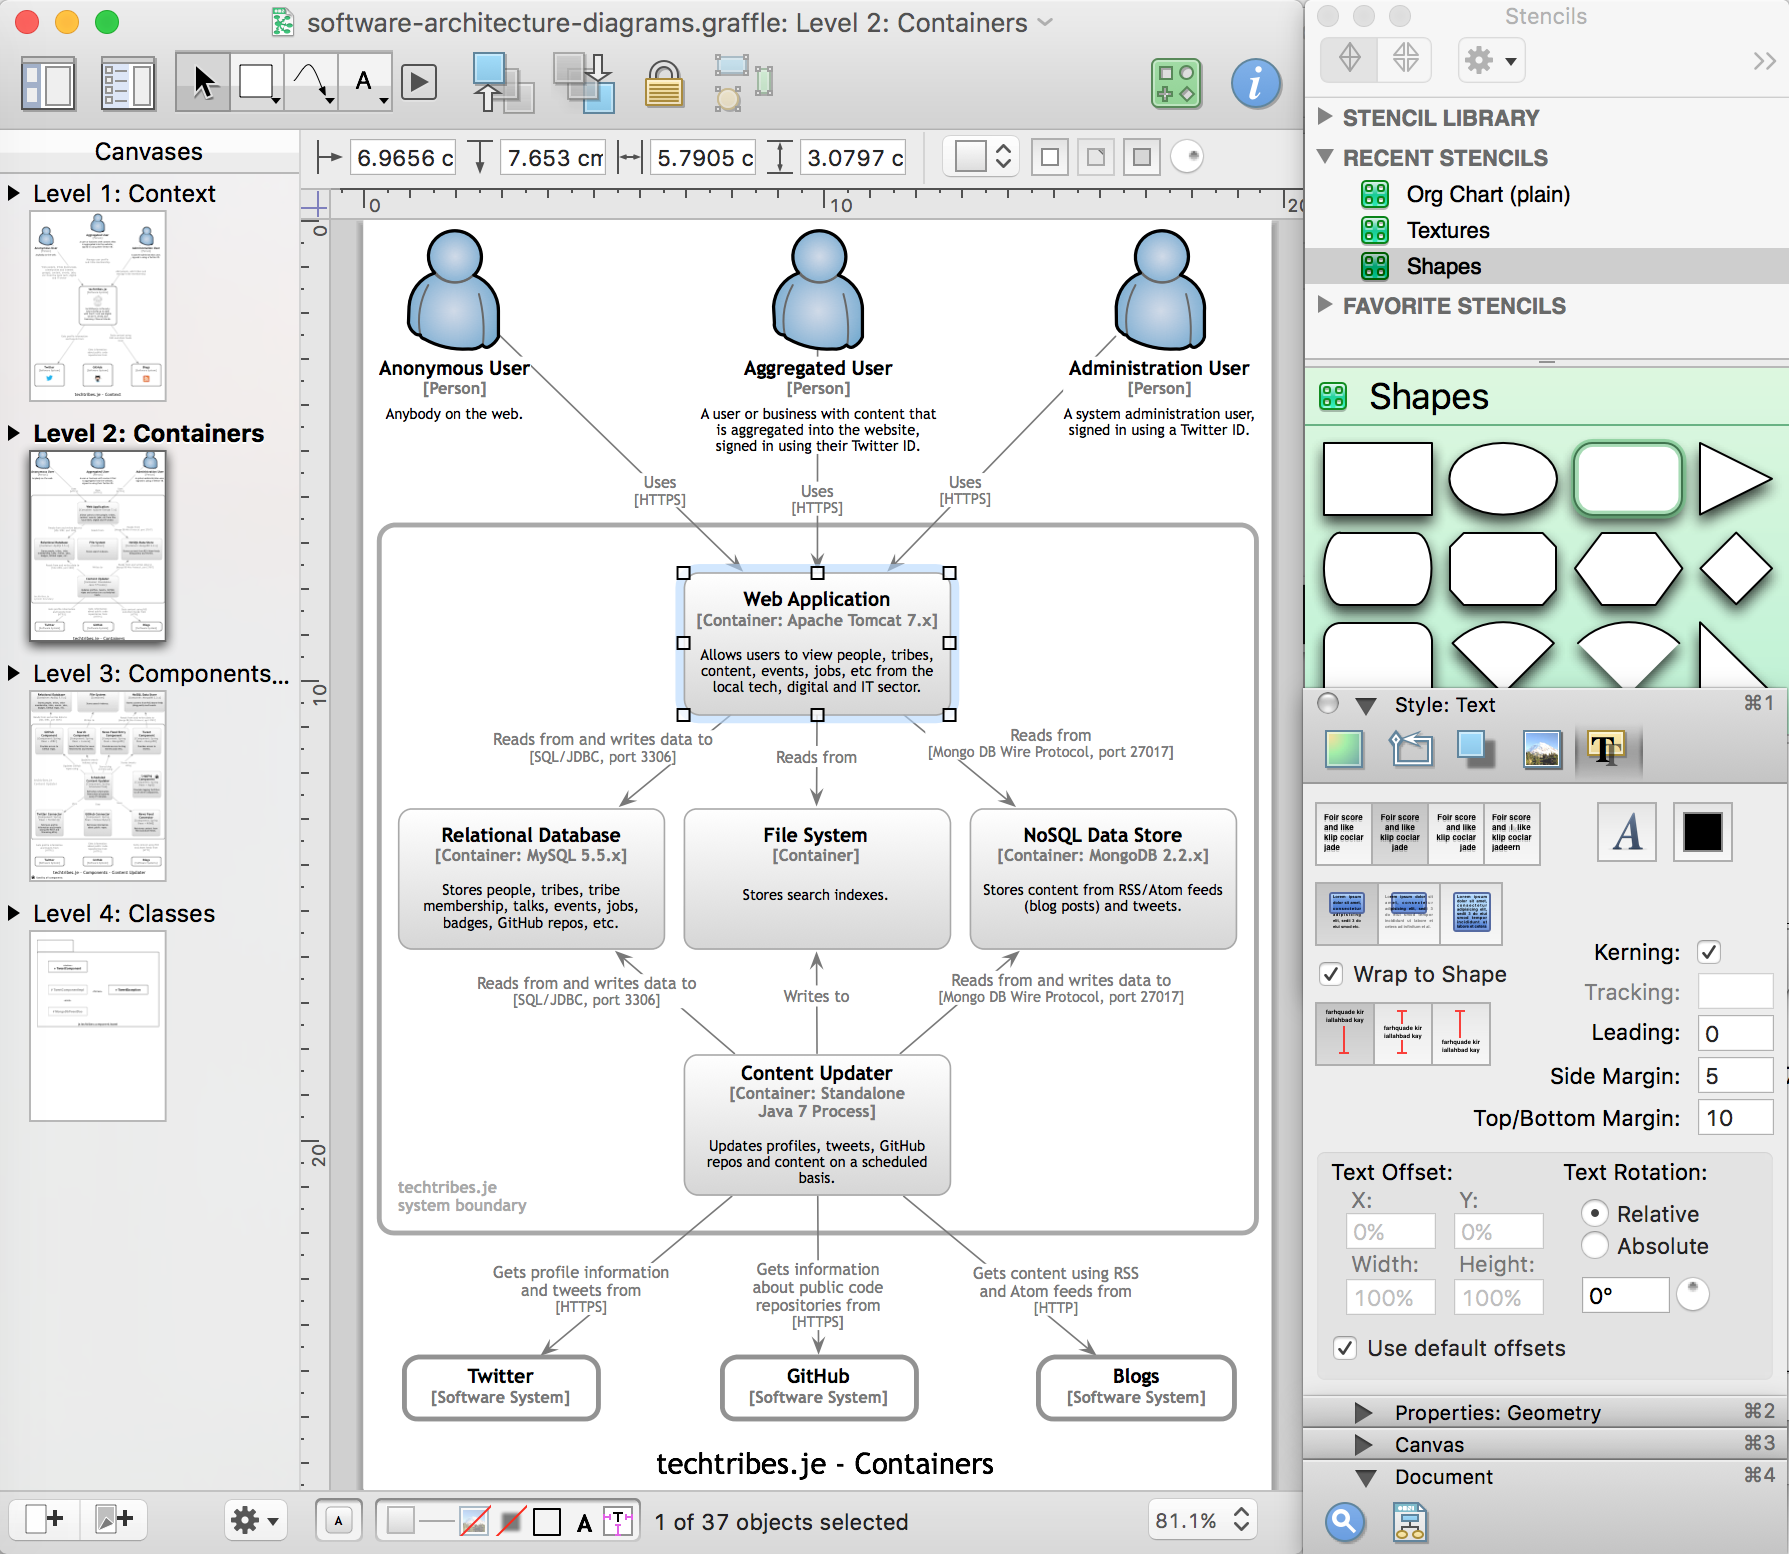Adjust the object rotation dial in geometry bar
Image resolution: width=1789 pixels, height=1554 pixels.
[1187, 157]
